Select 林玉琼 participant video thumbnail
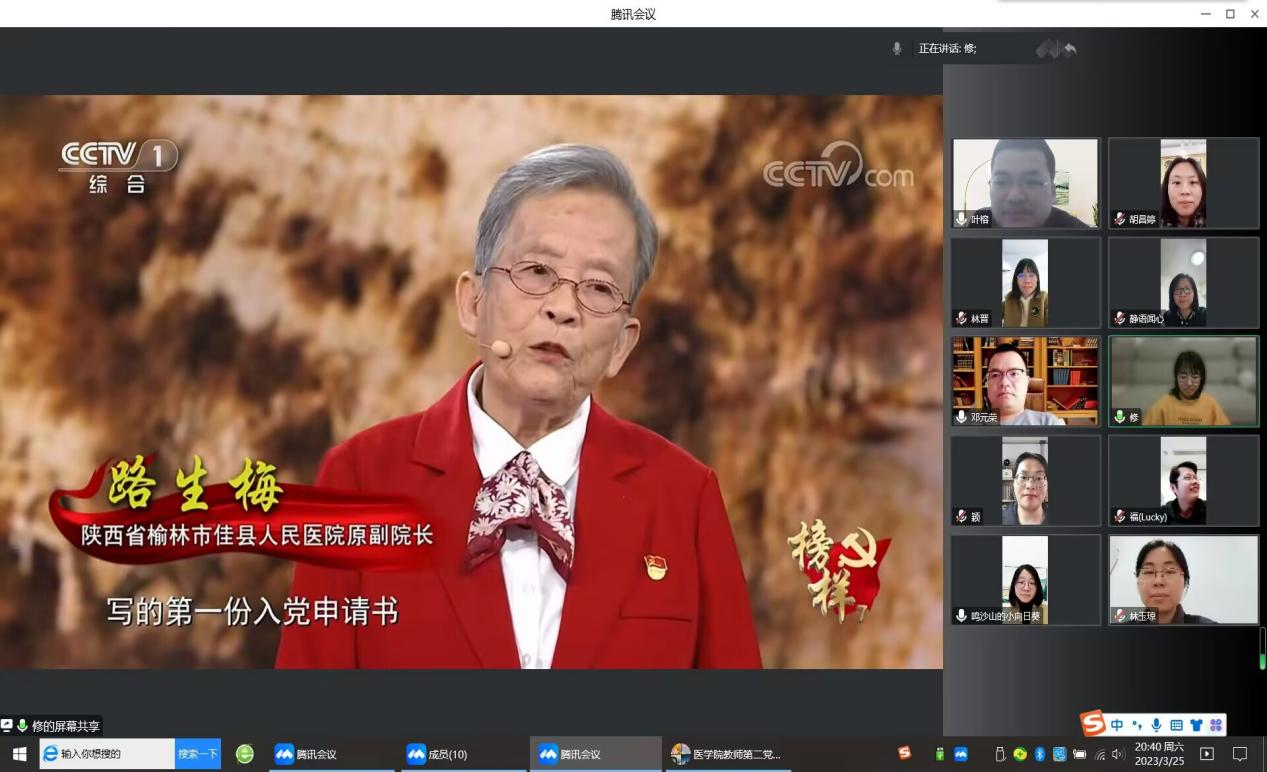1267x772 pixels. pos(1183,579)
